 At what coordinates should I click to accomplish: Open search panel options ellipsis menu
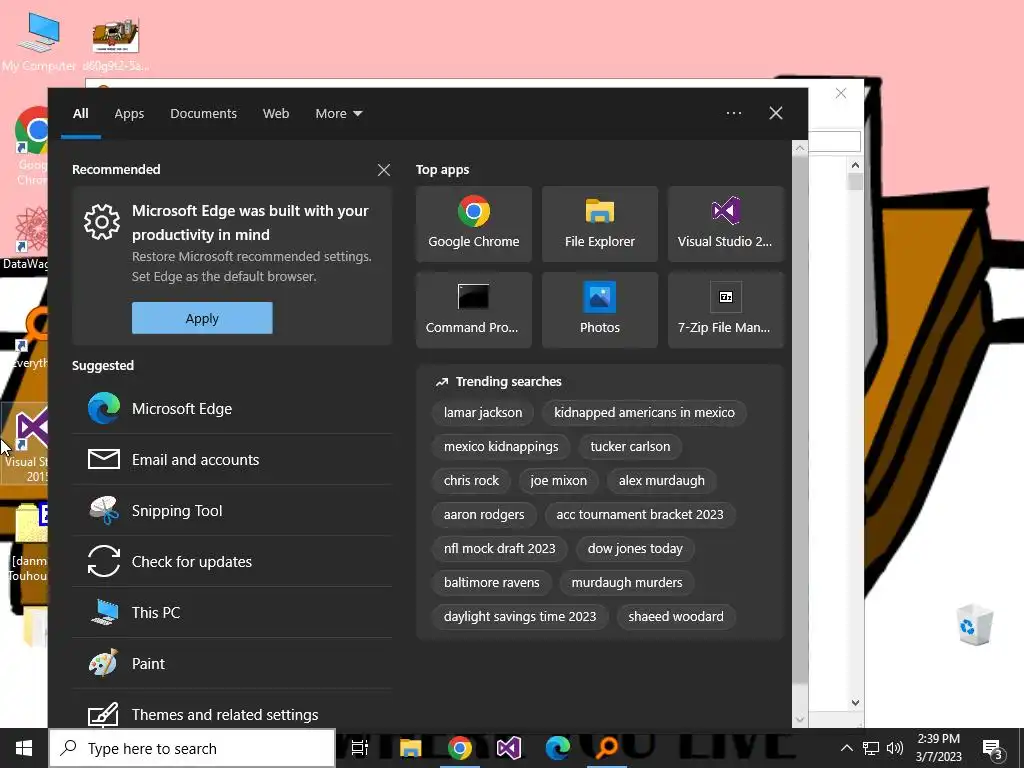point(734,113)
